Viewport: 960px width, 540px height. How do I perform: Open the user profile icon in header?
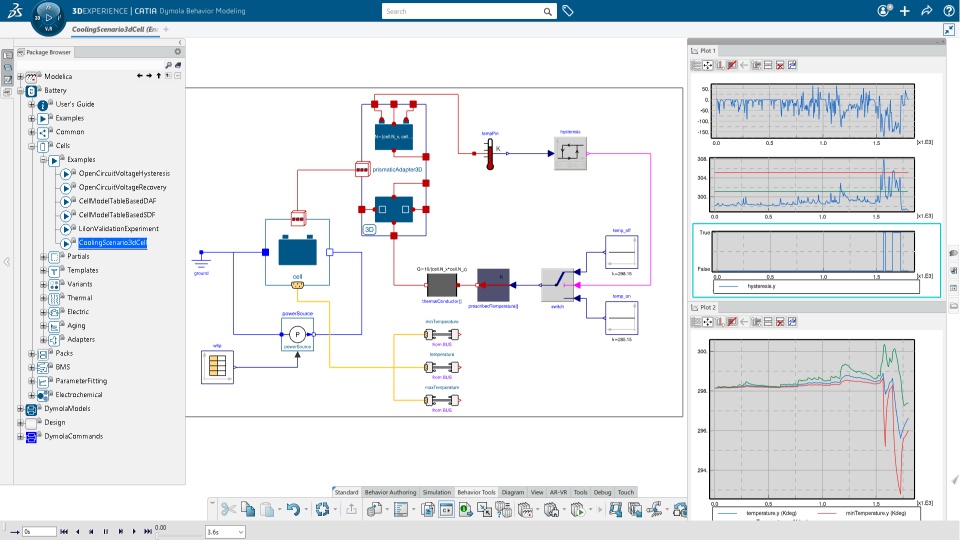pos(884,11)
